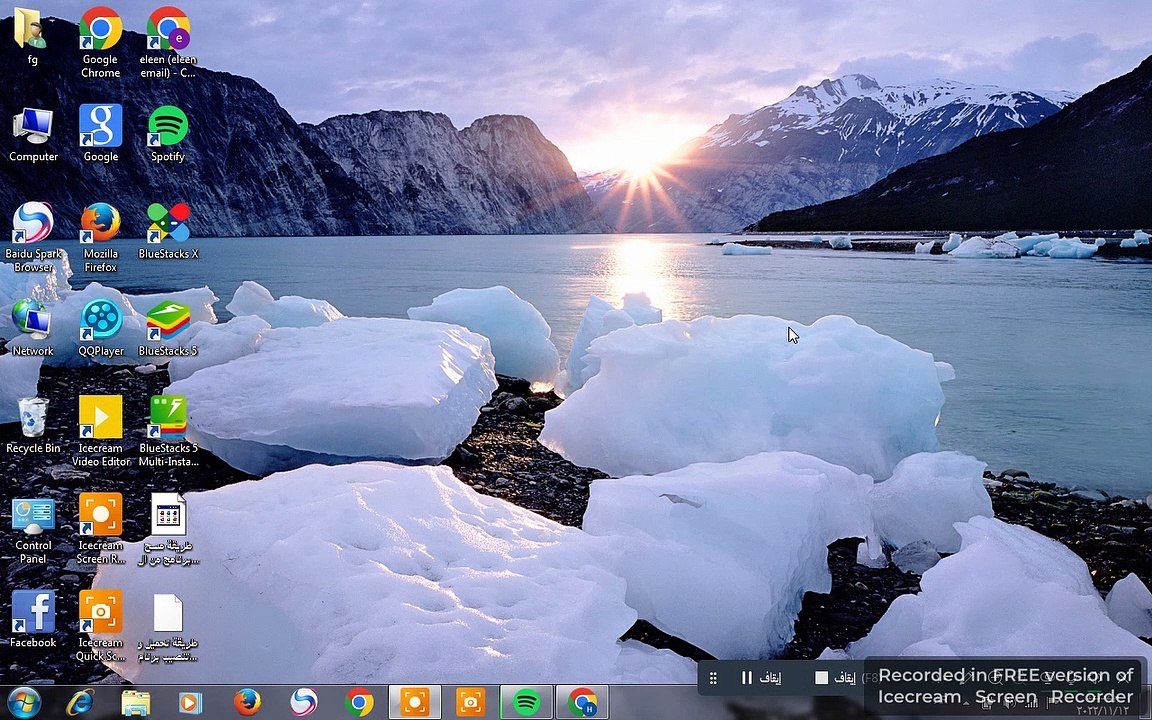Select the Recycle Bin icon
1152x720 pixels.
(33, 425)
